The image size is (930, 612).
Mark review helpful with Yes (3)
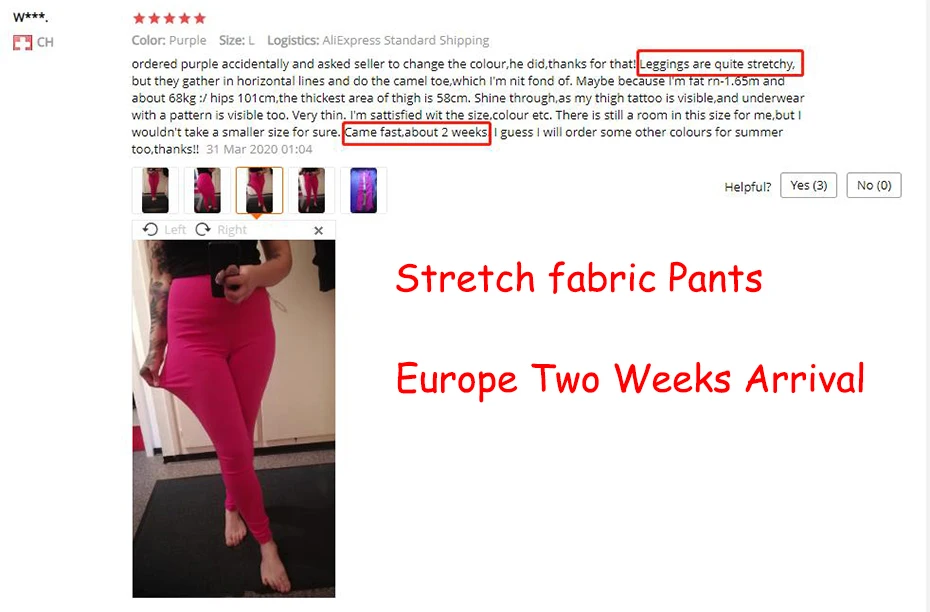coord(808,186)
